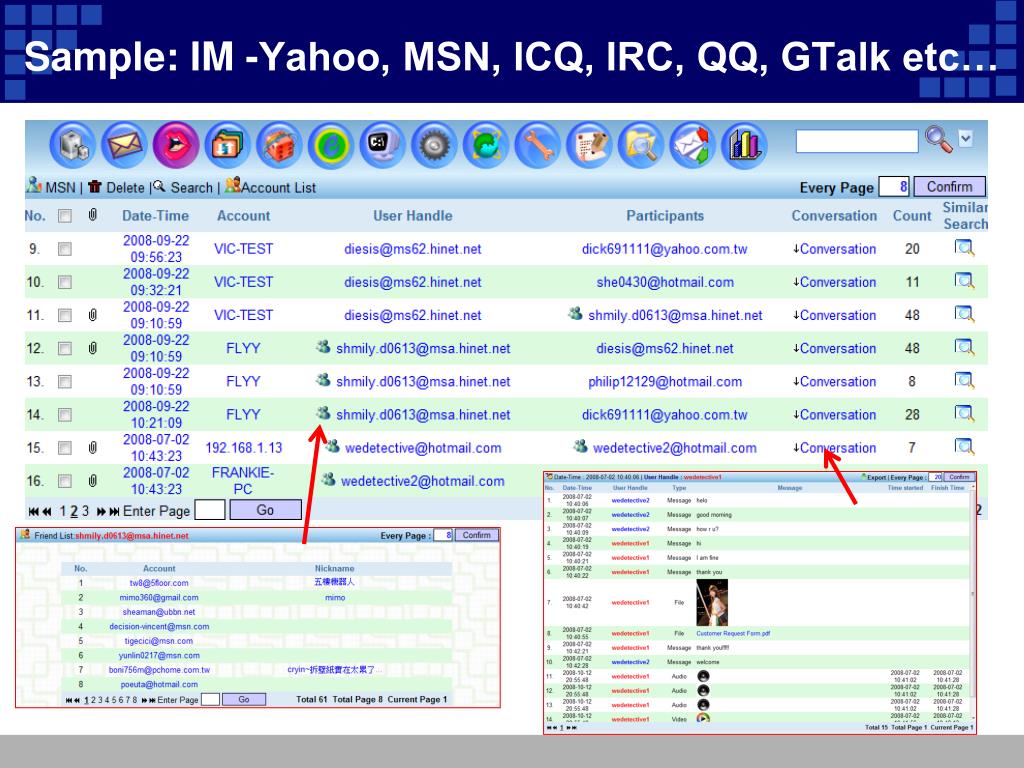Open the email envelope toolbar icon
The height and width of the screenshot is (768, 1024).
point(124,145)
